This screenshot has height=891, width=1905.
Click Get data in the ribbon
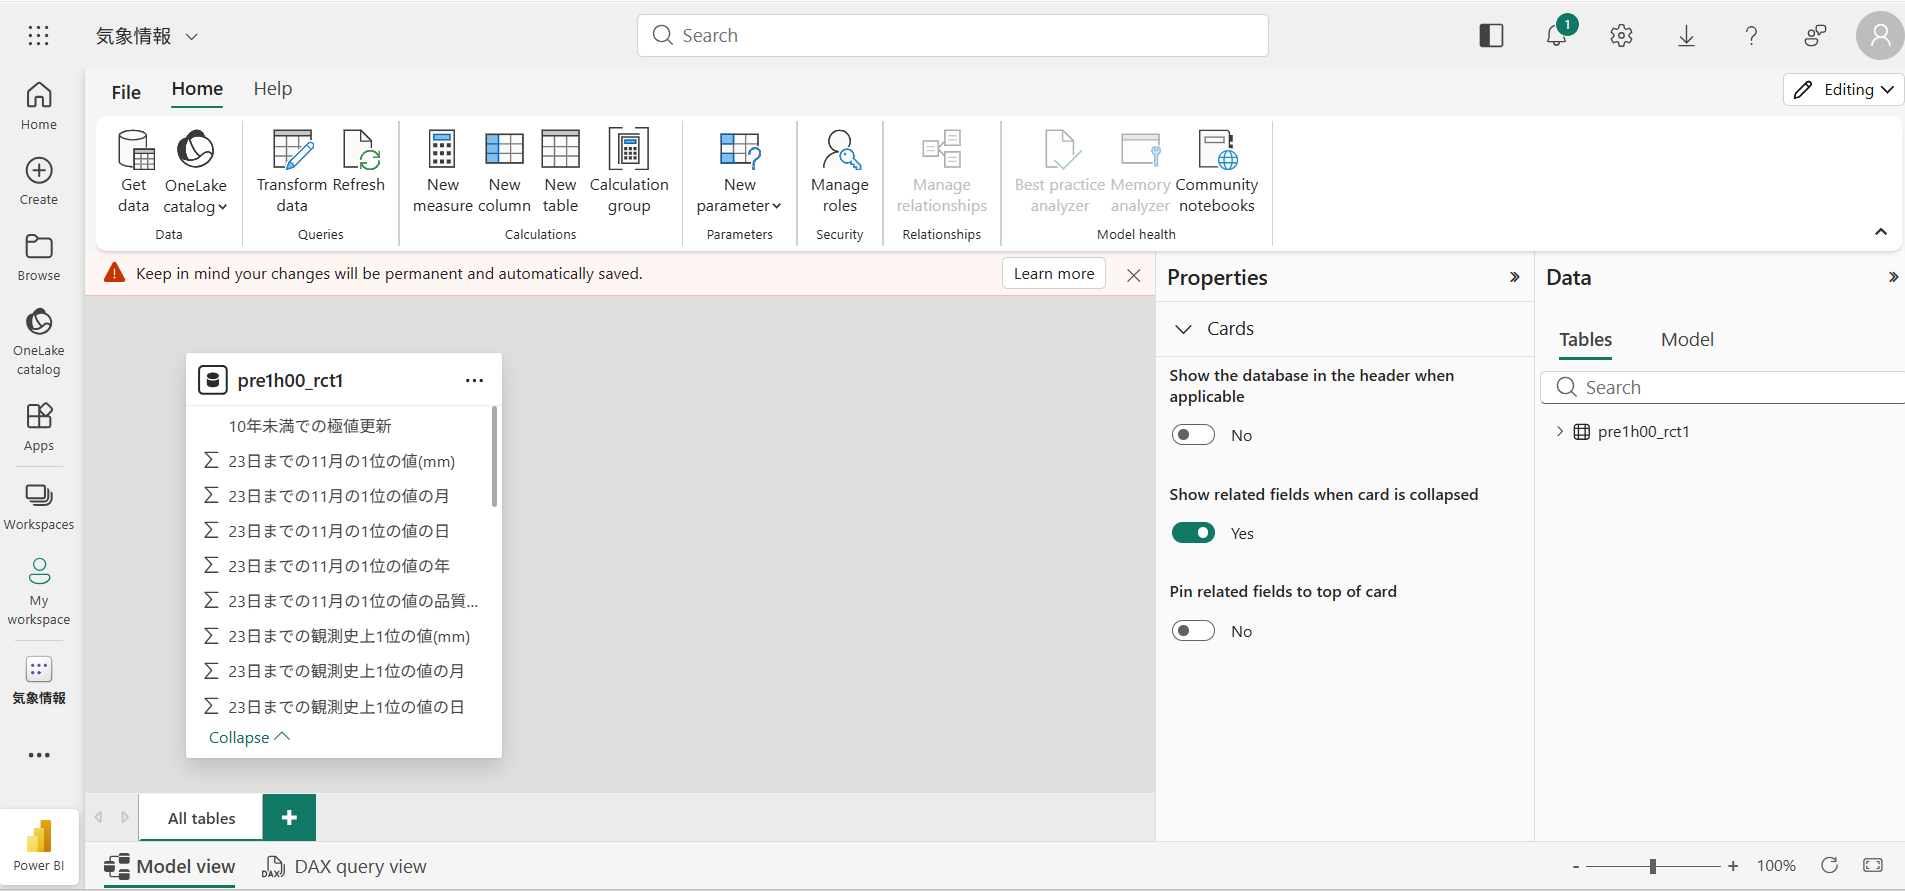coord(134,171)
